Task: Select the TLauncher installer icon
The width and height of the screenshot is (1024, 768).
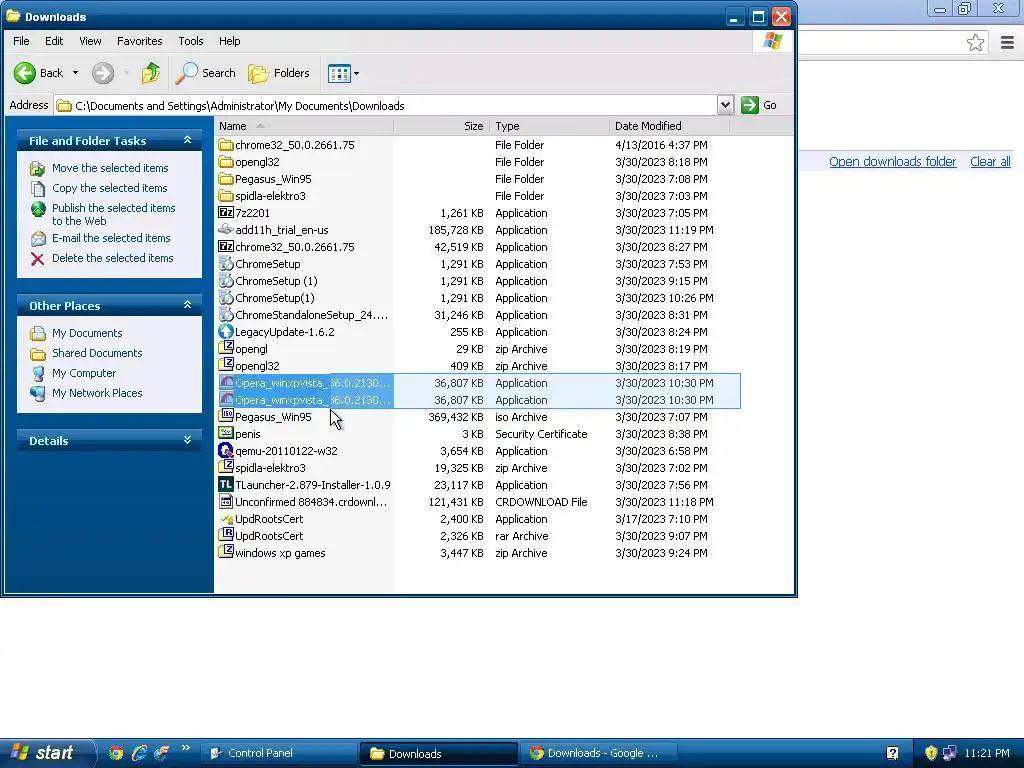Action: point(226,485)
